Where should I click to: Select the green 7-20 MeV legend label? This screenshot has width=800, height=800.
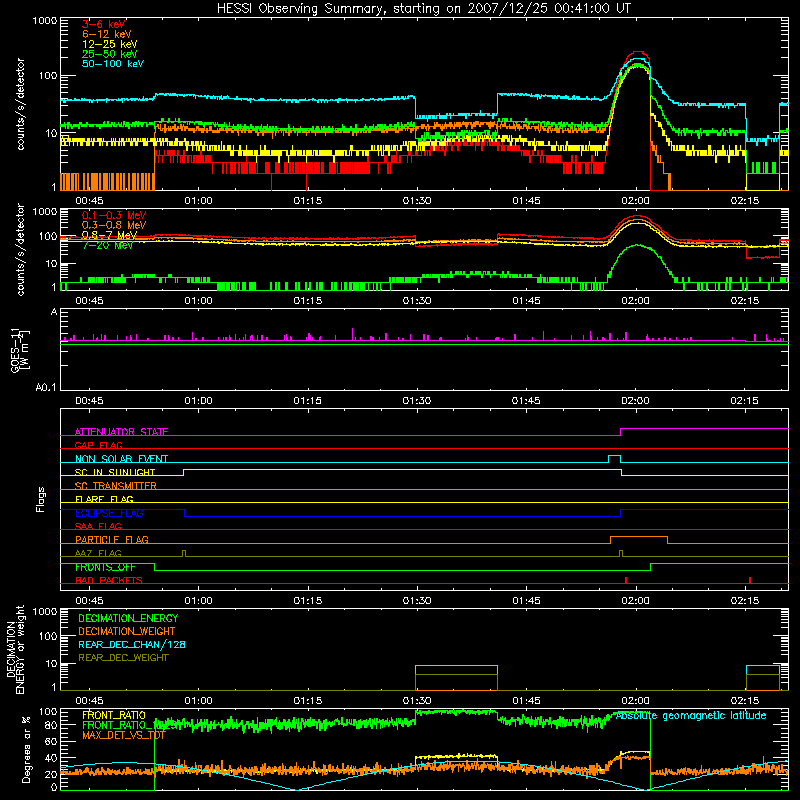tap(108, 245)
